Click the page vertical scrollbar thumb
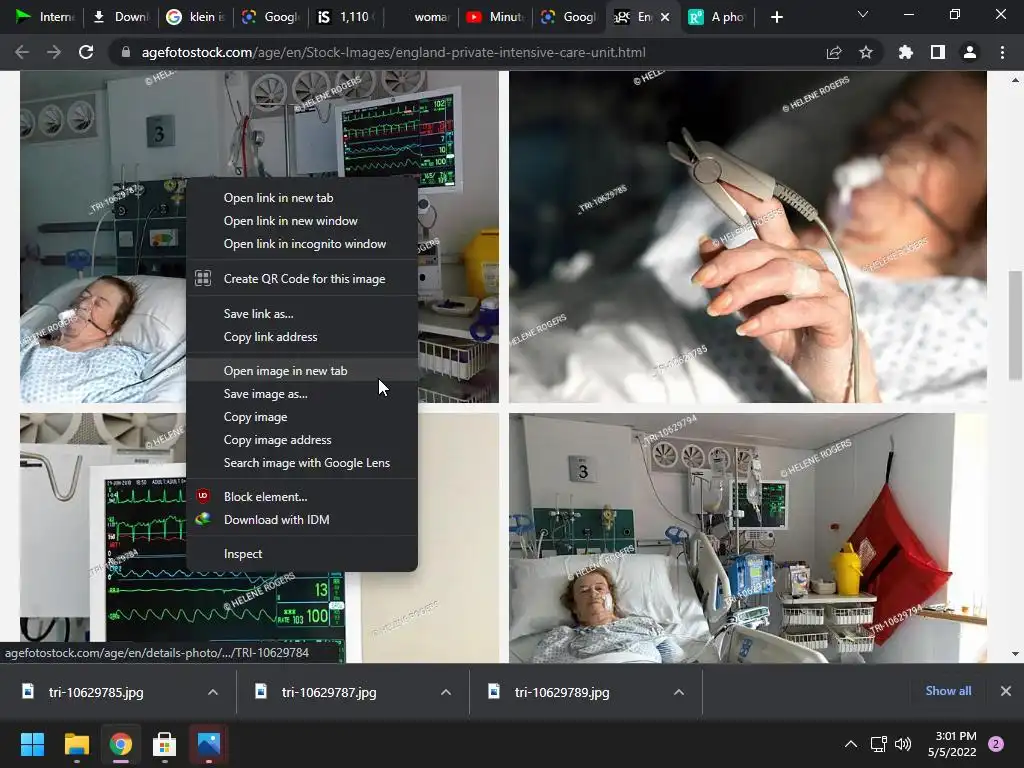Image resolution: width=1024 pixels, height=768 pixels. 1015,325
